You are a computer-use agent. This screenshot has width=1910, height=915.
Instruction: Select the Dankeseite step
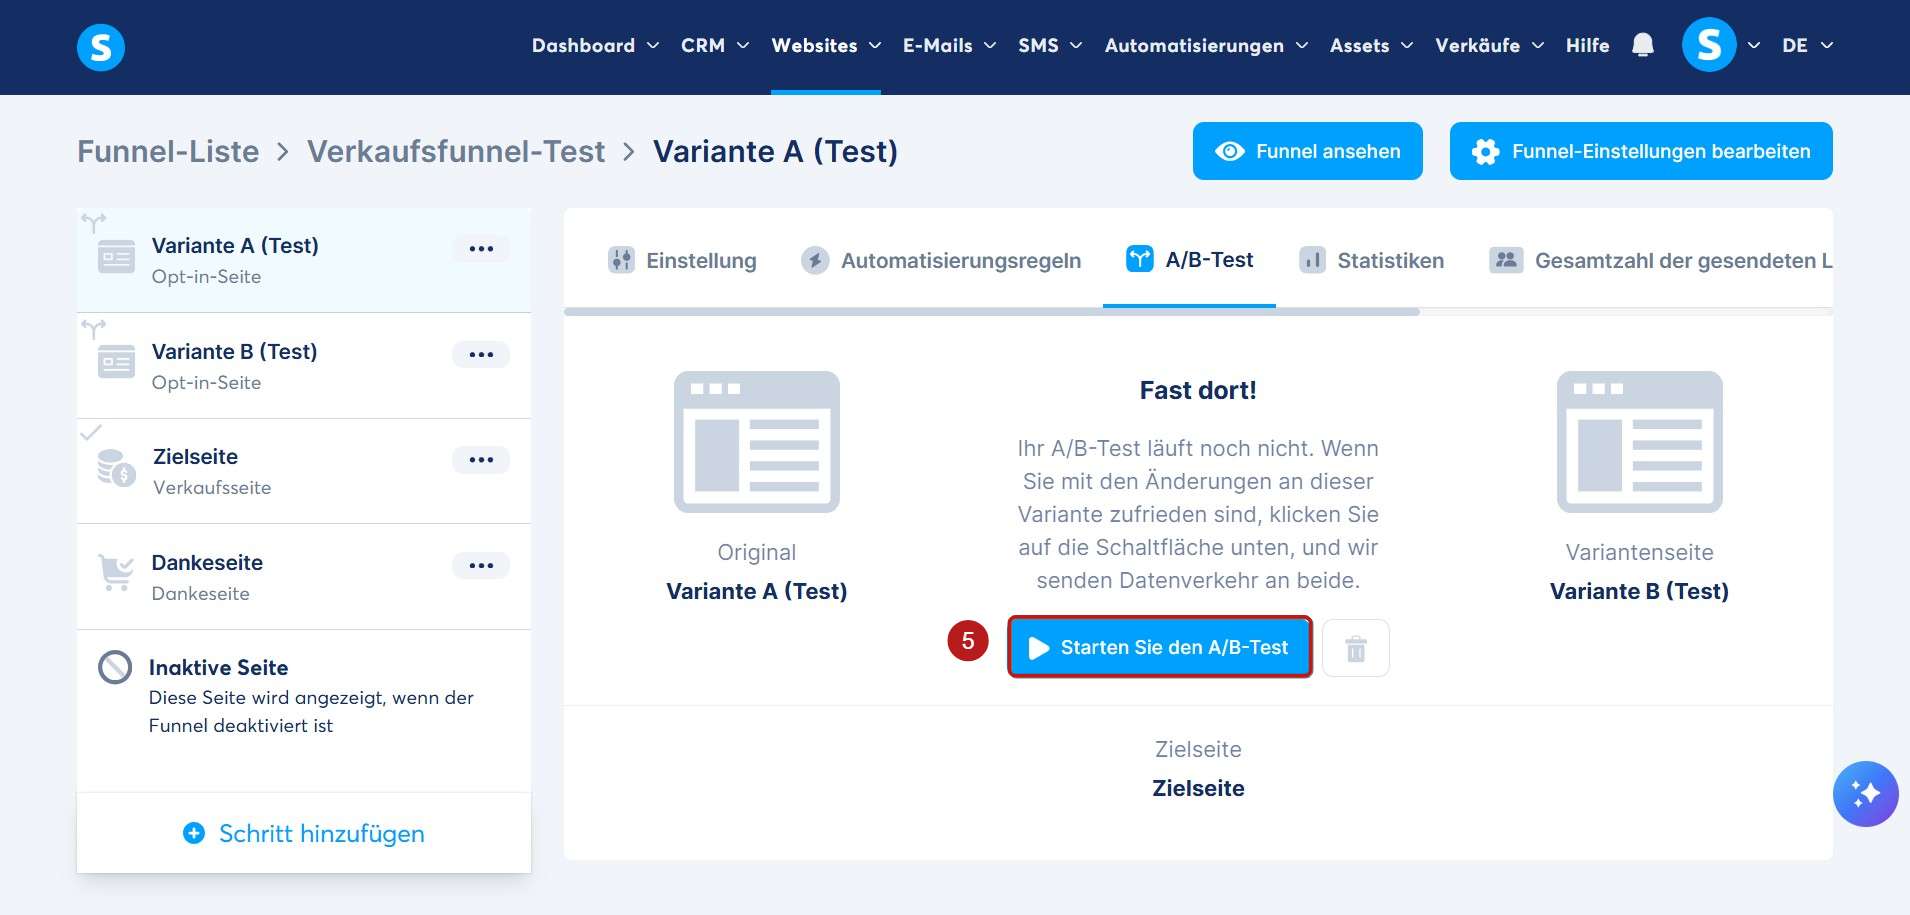304,577
